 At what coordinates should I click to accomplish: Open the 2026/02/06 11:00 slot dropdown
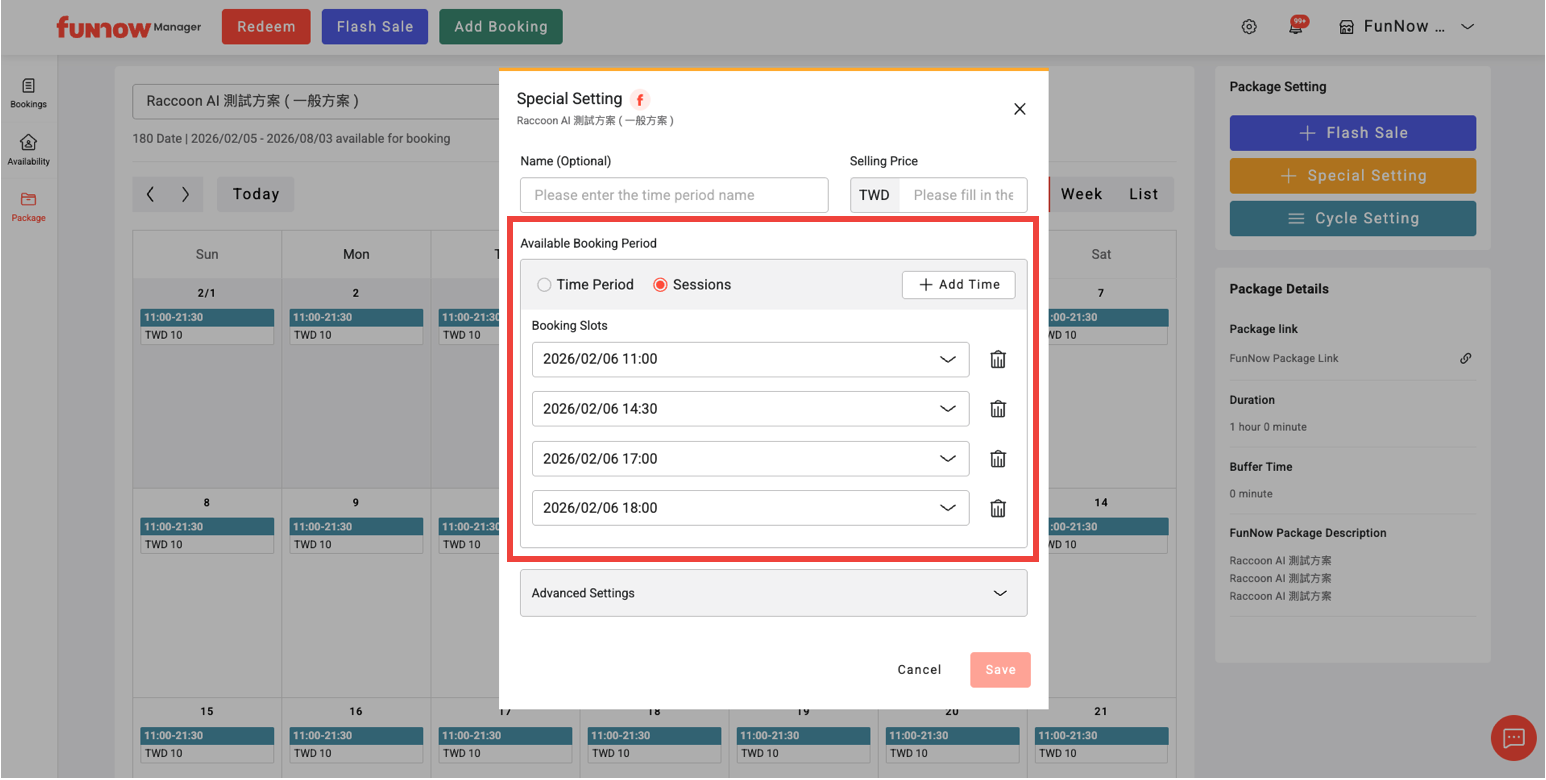tap(750, 359)
